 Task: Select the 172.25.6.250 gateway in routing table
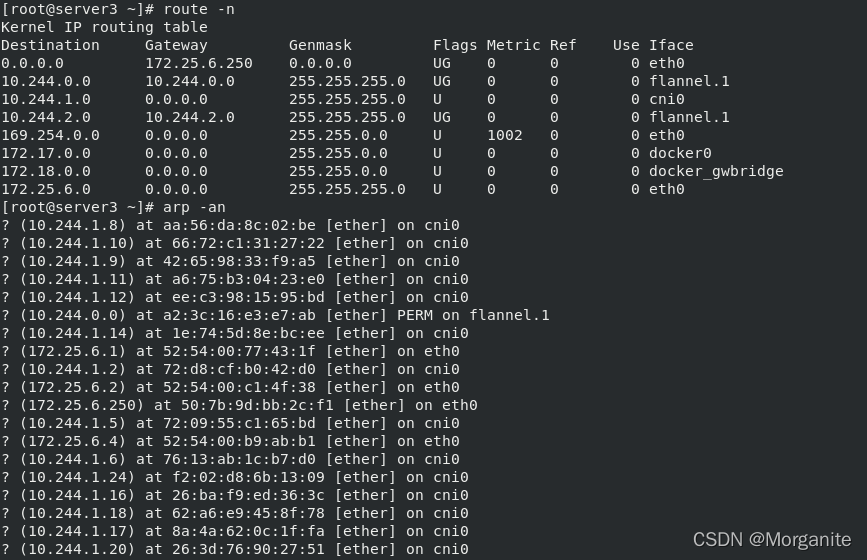[199, 63]
